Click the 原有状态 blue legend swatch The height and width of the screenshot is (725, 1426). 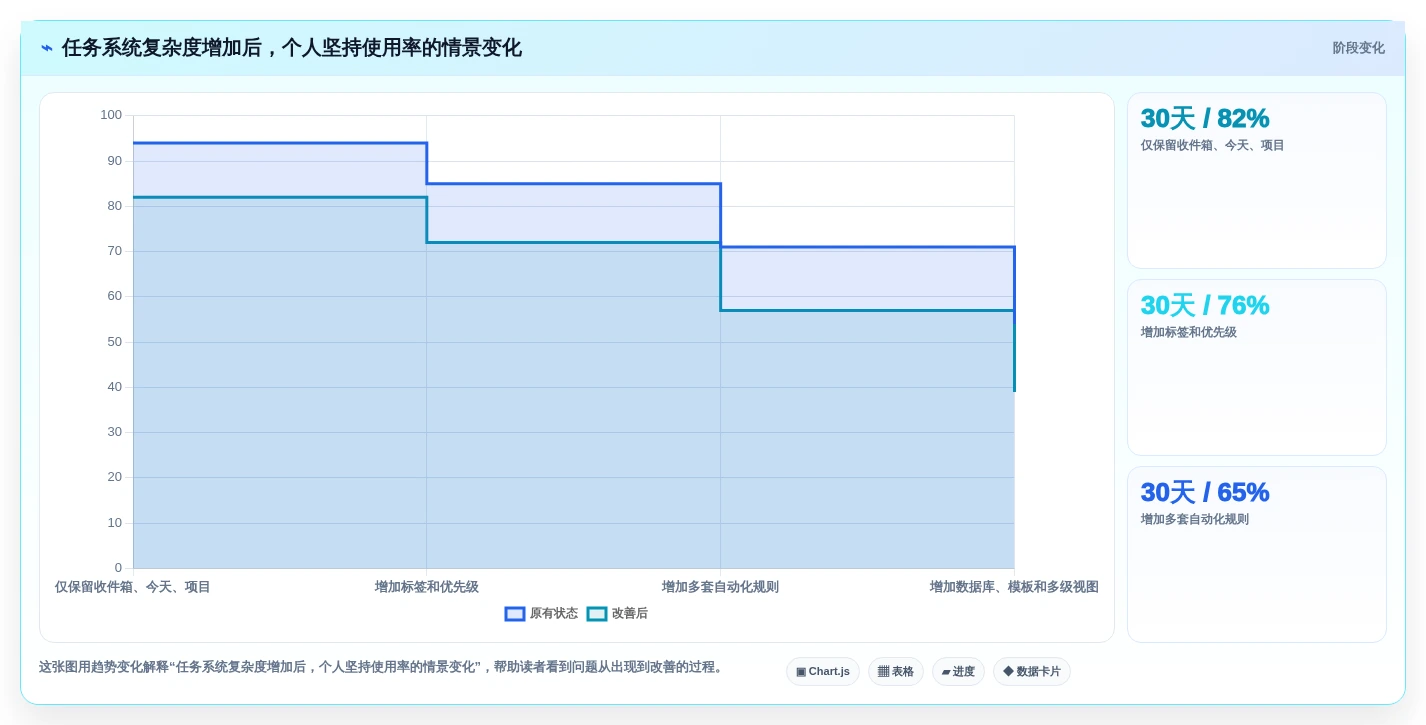coord(515,614)
